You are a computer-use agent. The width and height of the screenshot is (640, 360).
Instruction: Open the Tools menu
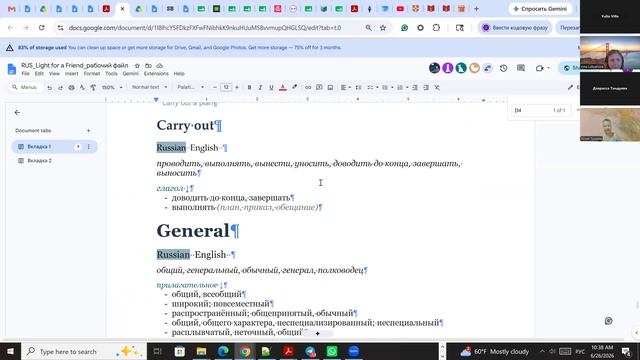pyautogui.click(x=111, y=74)
